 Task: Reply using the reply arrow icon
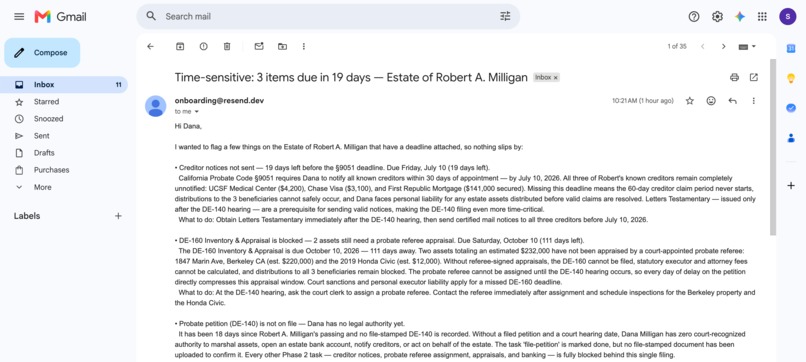732,101
